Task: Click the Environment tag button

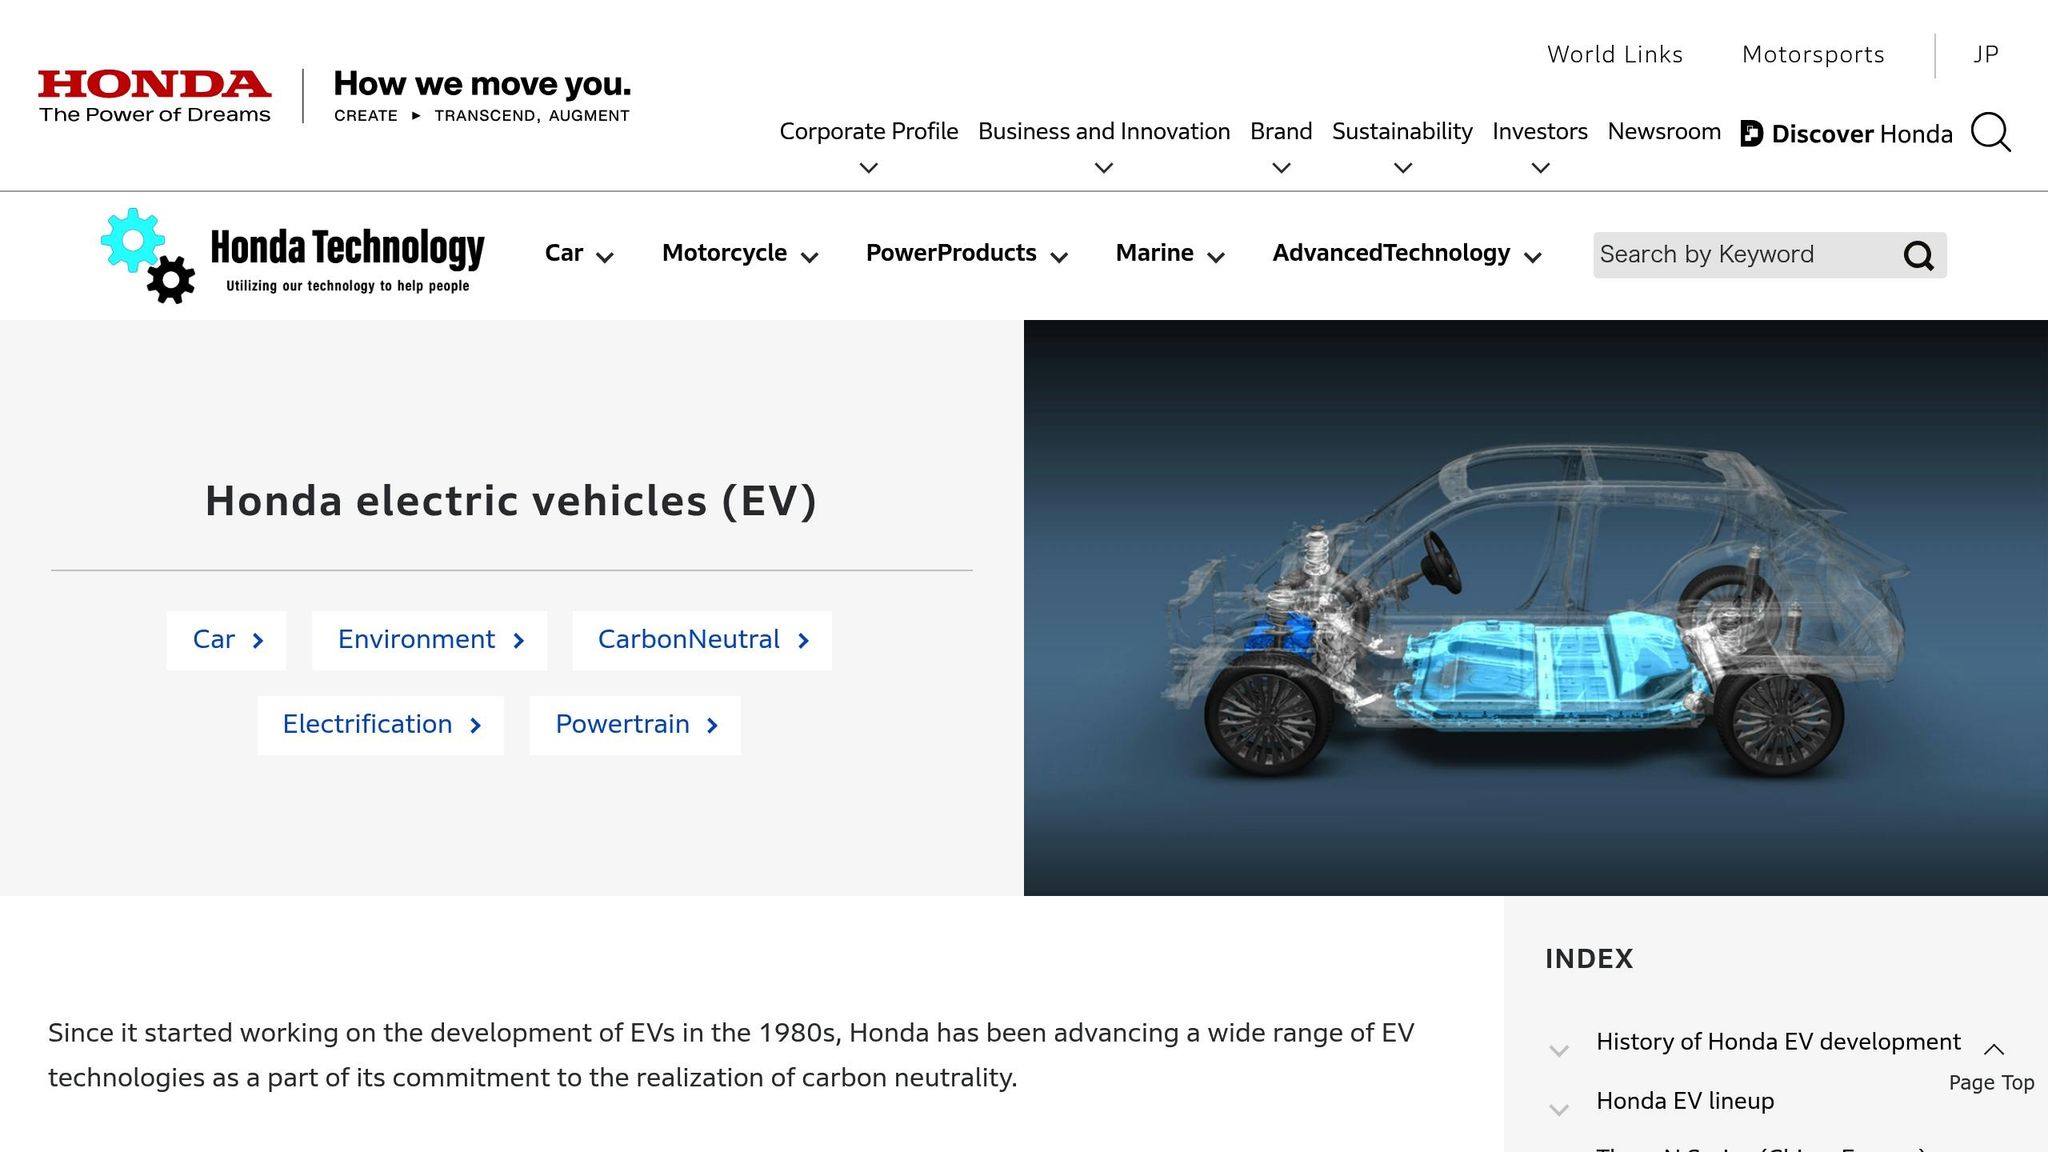Action: point(429,640)
